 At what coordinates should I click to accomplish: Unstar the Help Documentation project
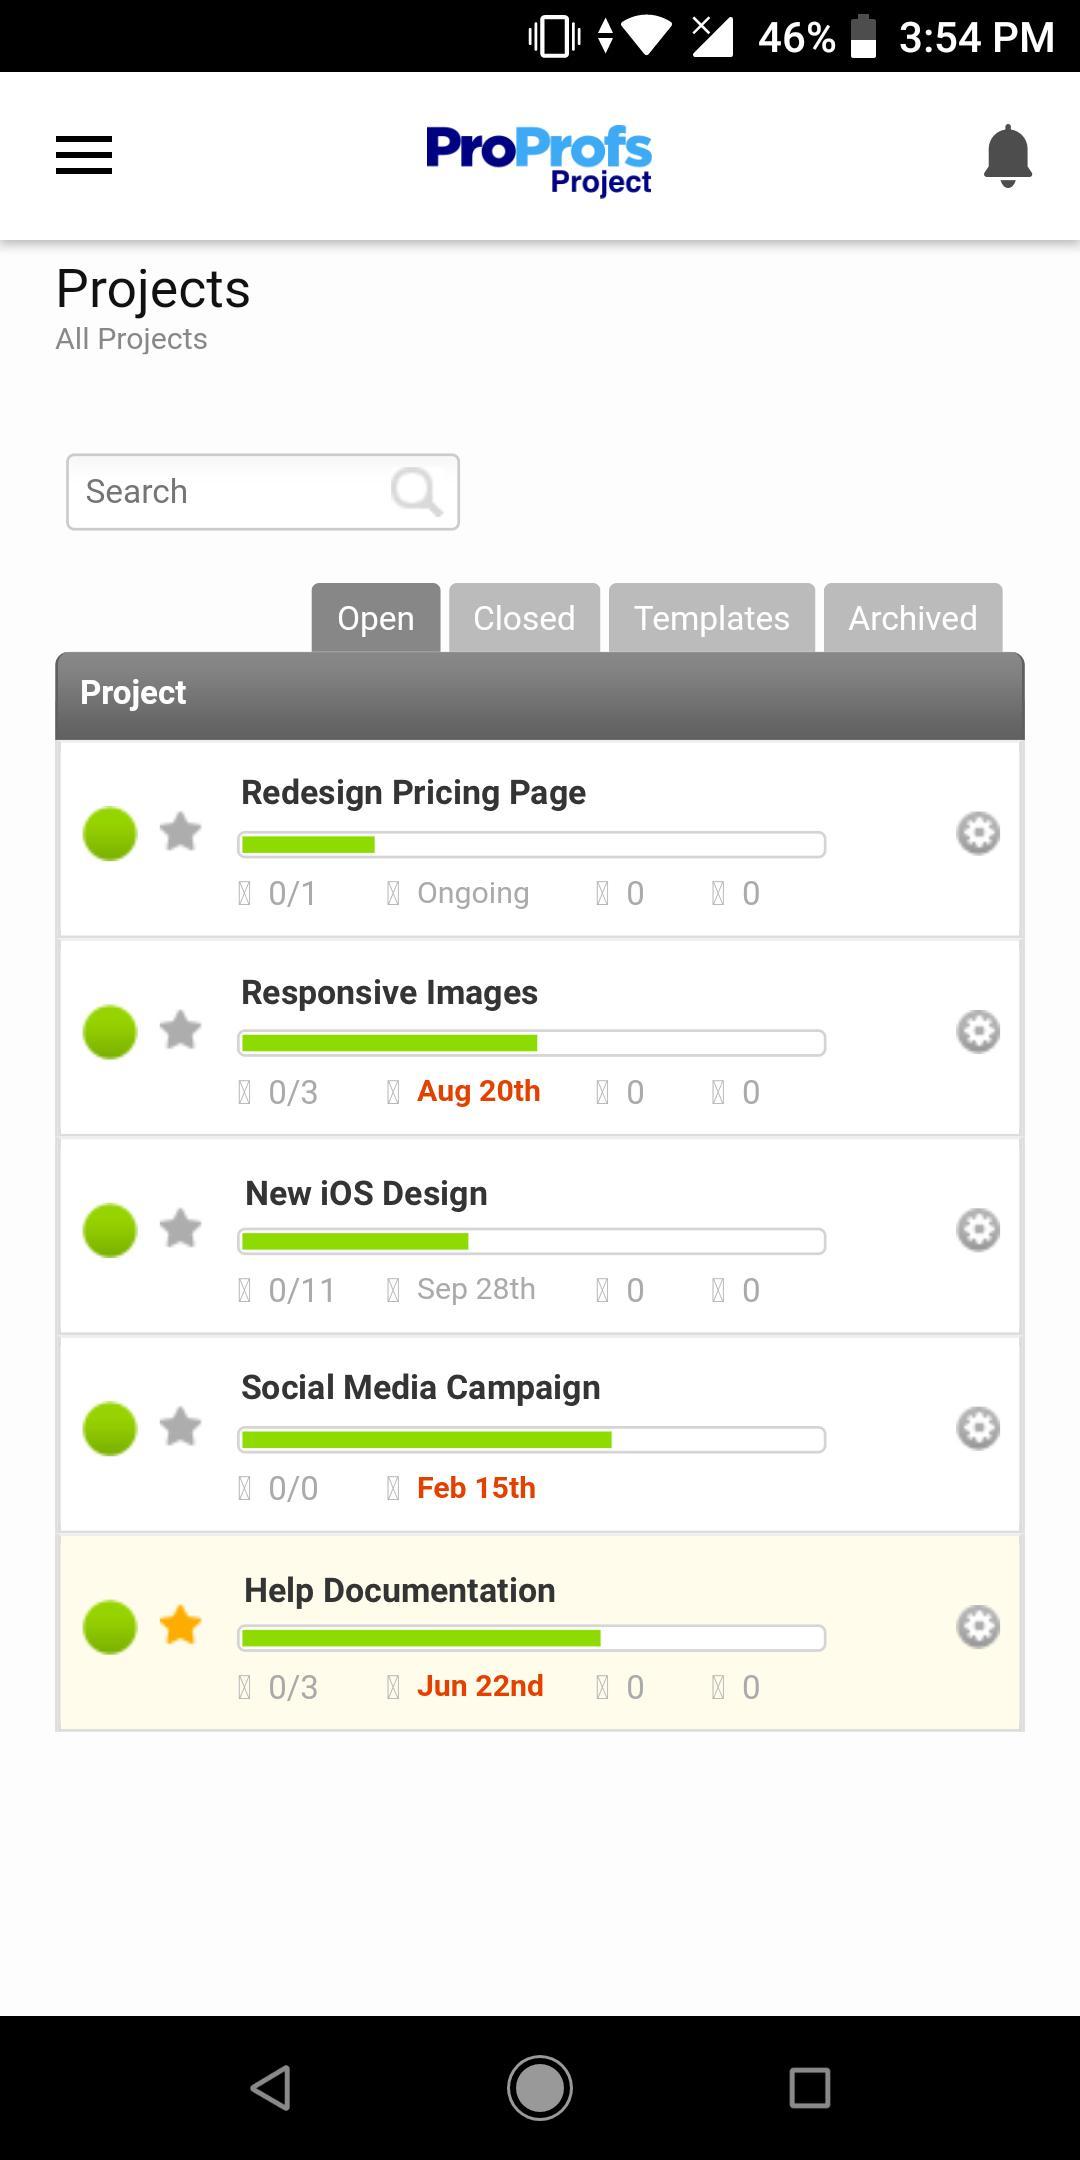pos(181,1625)
